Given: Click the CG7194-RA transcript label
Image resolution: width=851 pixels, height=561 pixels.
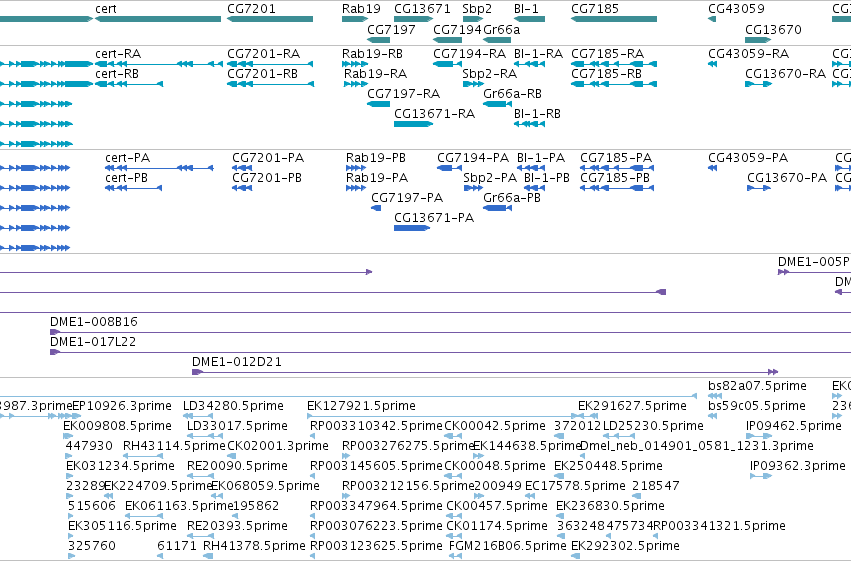Looking at the screenshot, I should pos(469,54).
